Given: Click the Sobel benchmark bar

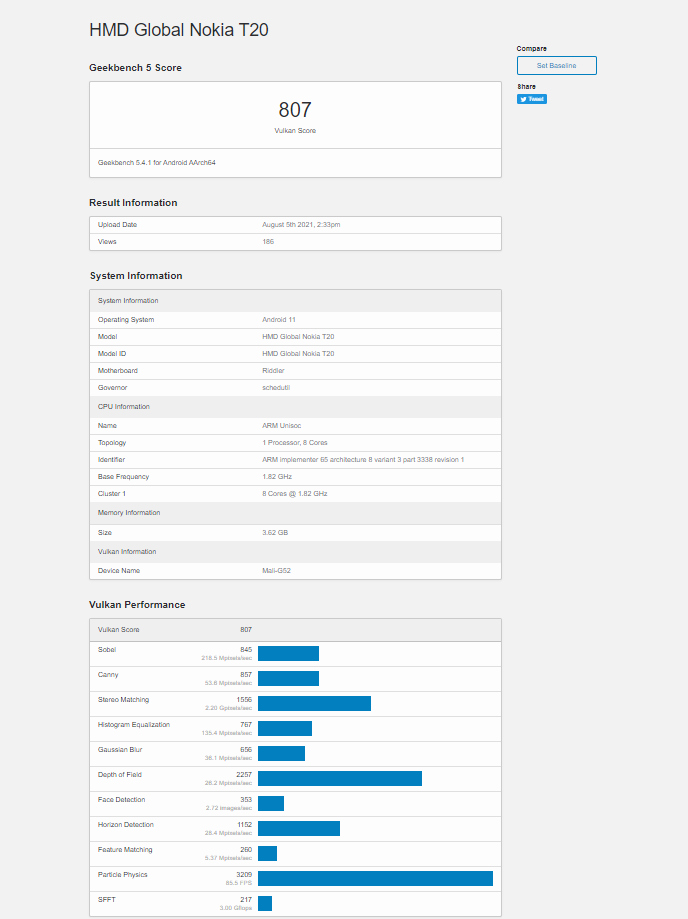Looking at the screenshot, I should [x=288, y=653].
